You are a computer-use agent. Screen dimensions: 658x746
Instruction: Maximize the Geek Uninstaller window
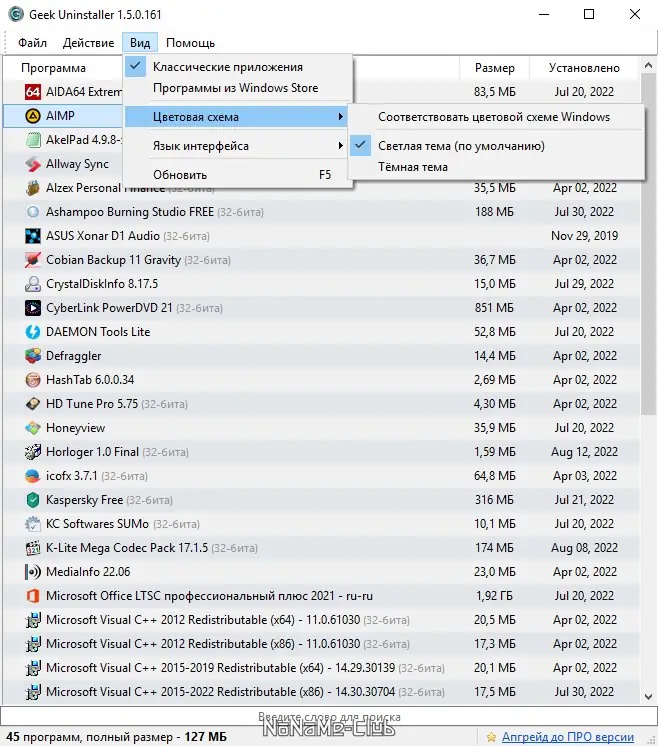coord(589,14)
